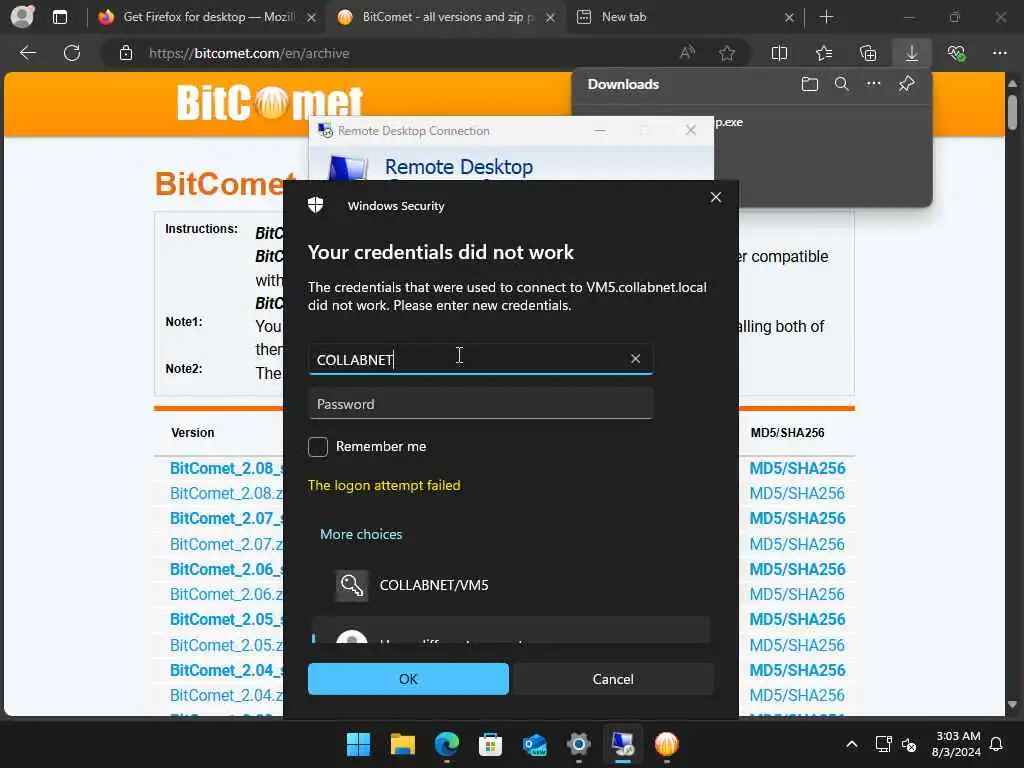The height and width of the screenshot is (768, 1024).
Task: Expand More choices in security dialog
Action: 361,534
